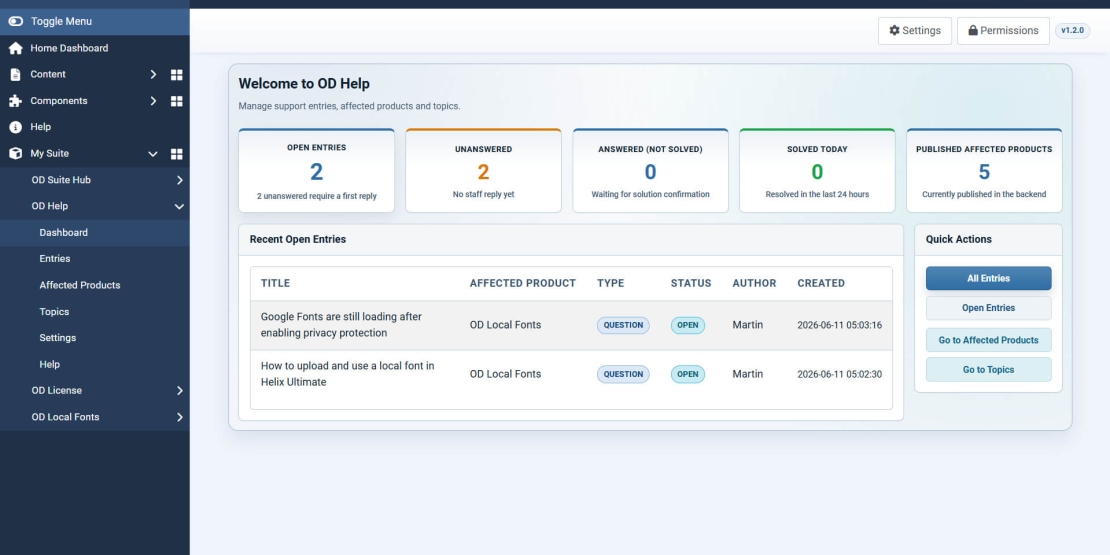Click date 2026-06-11 05:03:16
The image size is (1110, 555).
pos(840,326)
